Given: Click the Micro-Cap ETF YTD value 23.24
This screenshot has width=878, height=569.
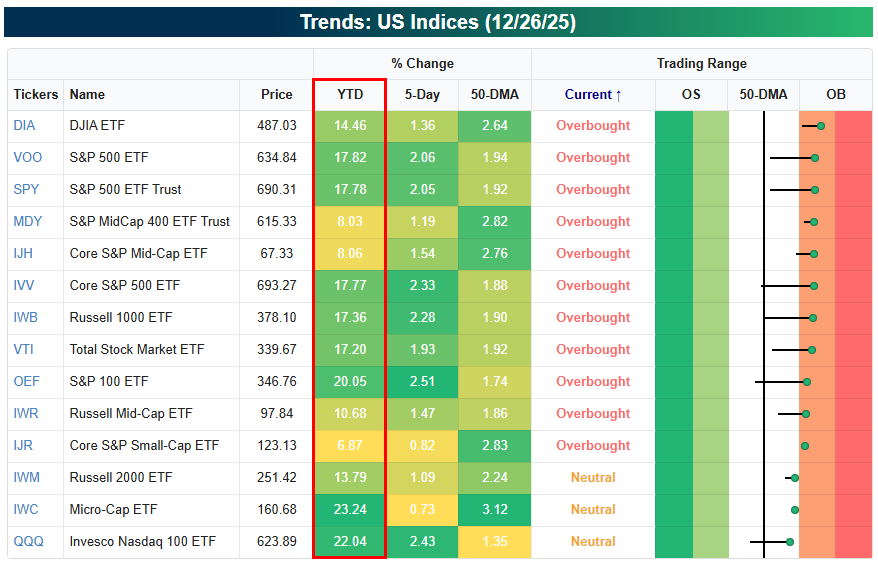Looking at the screenshot, I should tap(349, 510).
